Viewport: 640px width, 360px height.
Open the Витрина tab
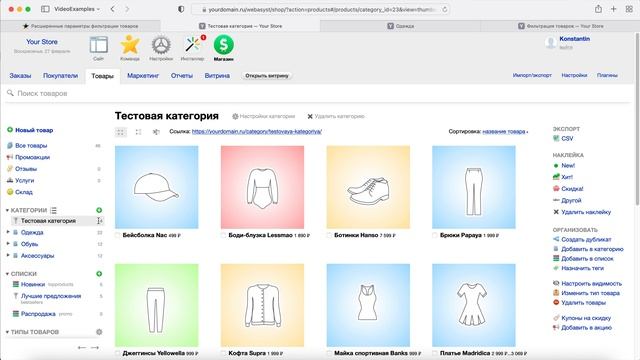(217, 76)
